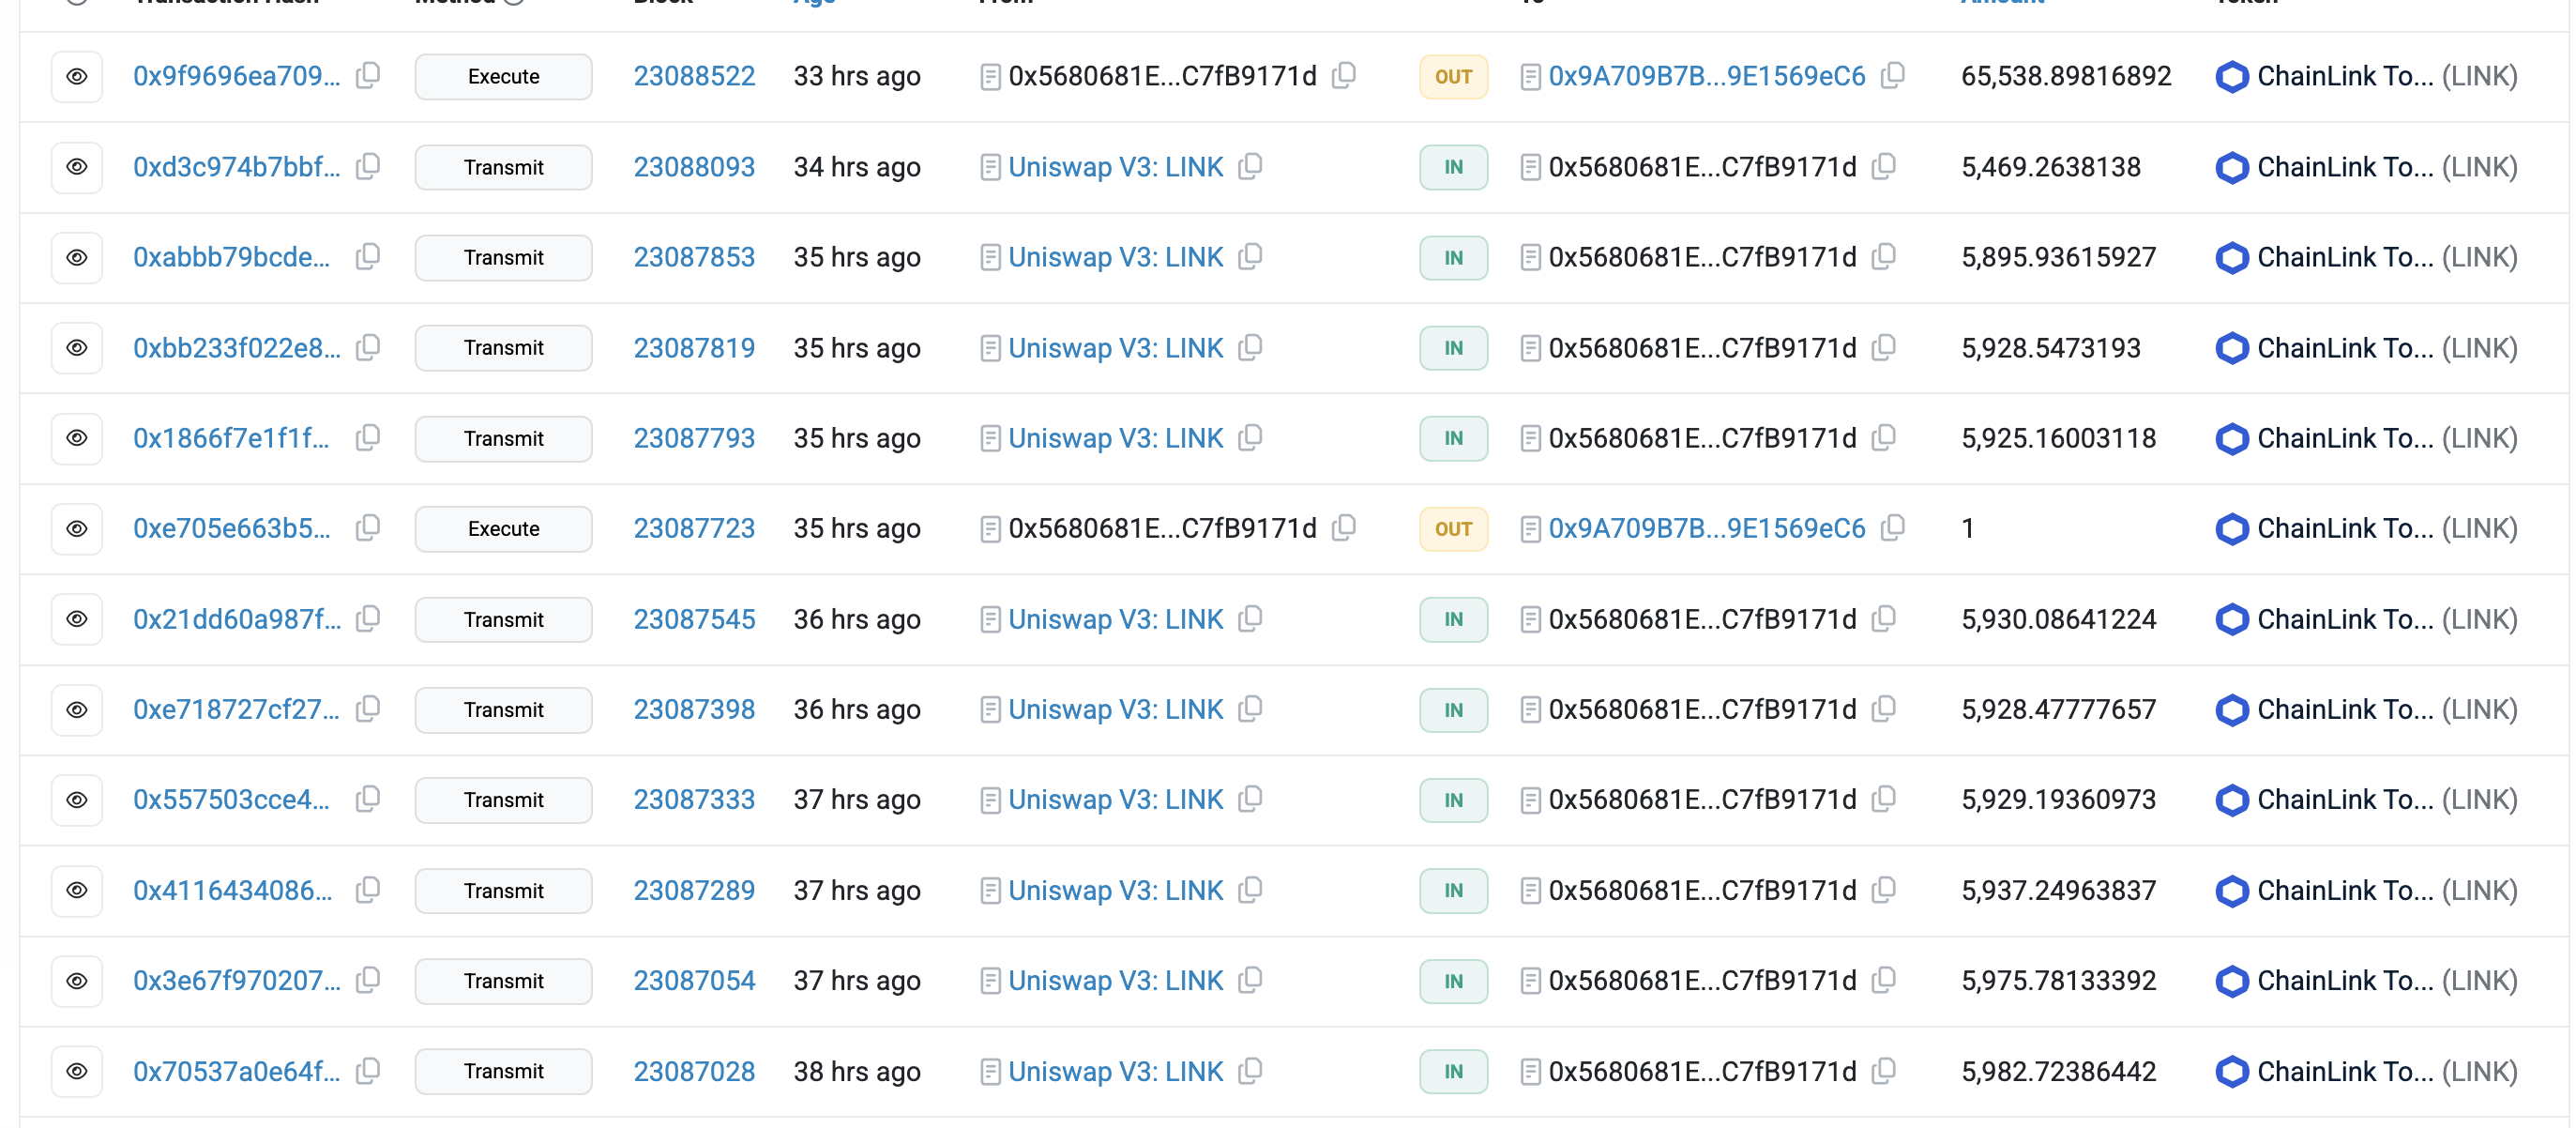Click ChainLink token logo in block 23088522 row
The height and width of the screenshot is (1128, 2576).
click(x=2232, y=77)
